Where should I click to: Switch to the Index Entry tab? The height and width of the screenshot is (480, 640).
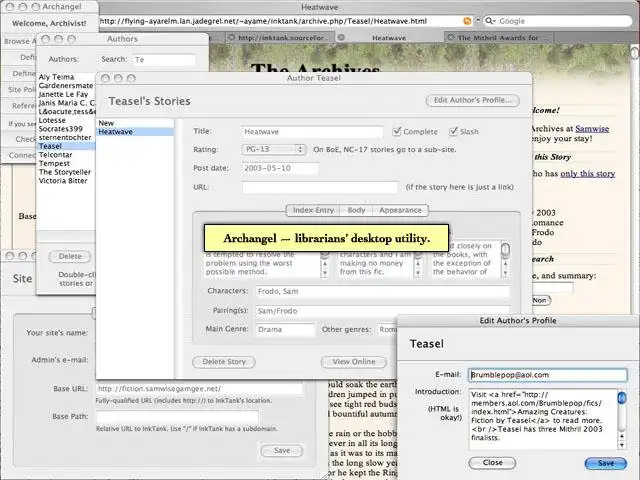point(313,210)
